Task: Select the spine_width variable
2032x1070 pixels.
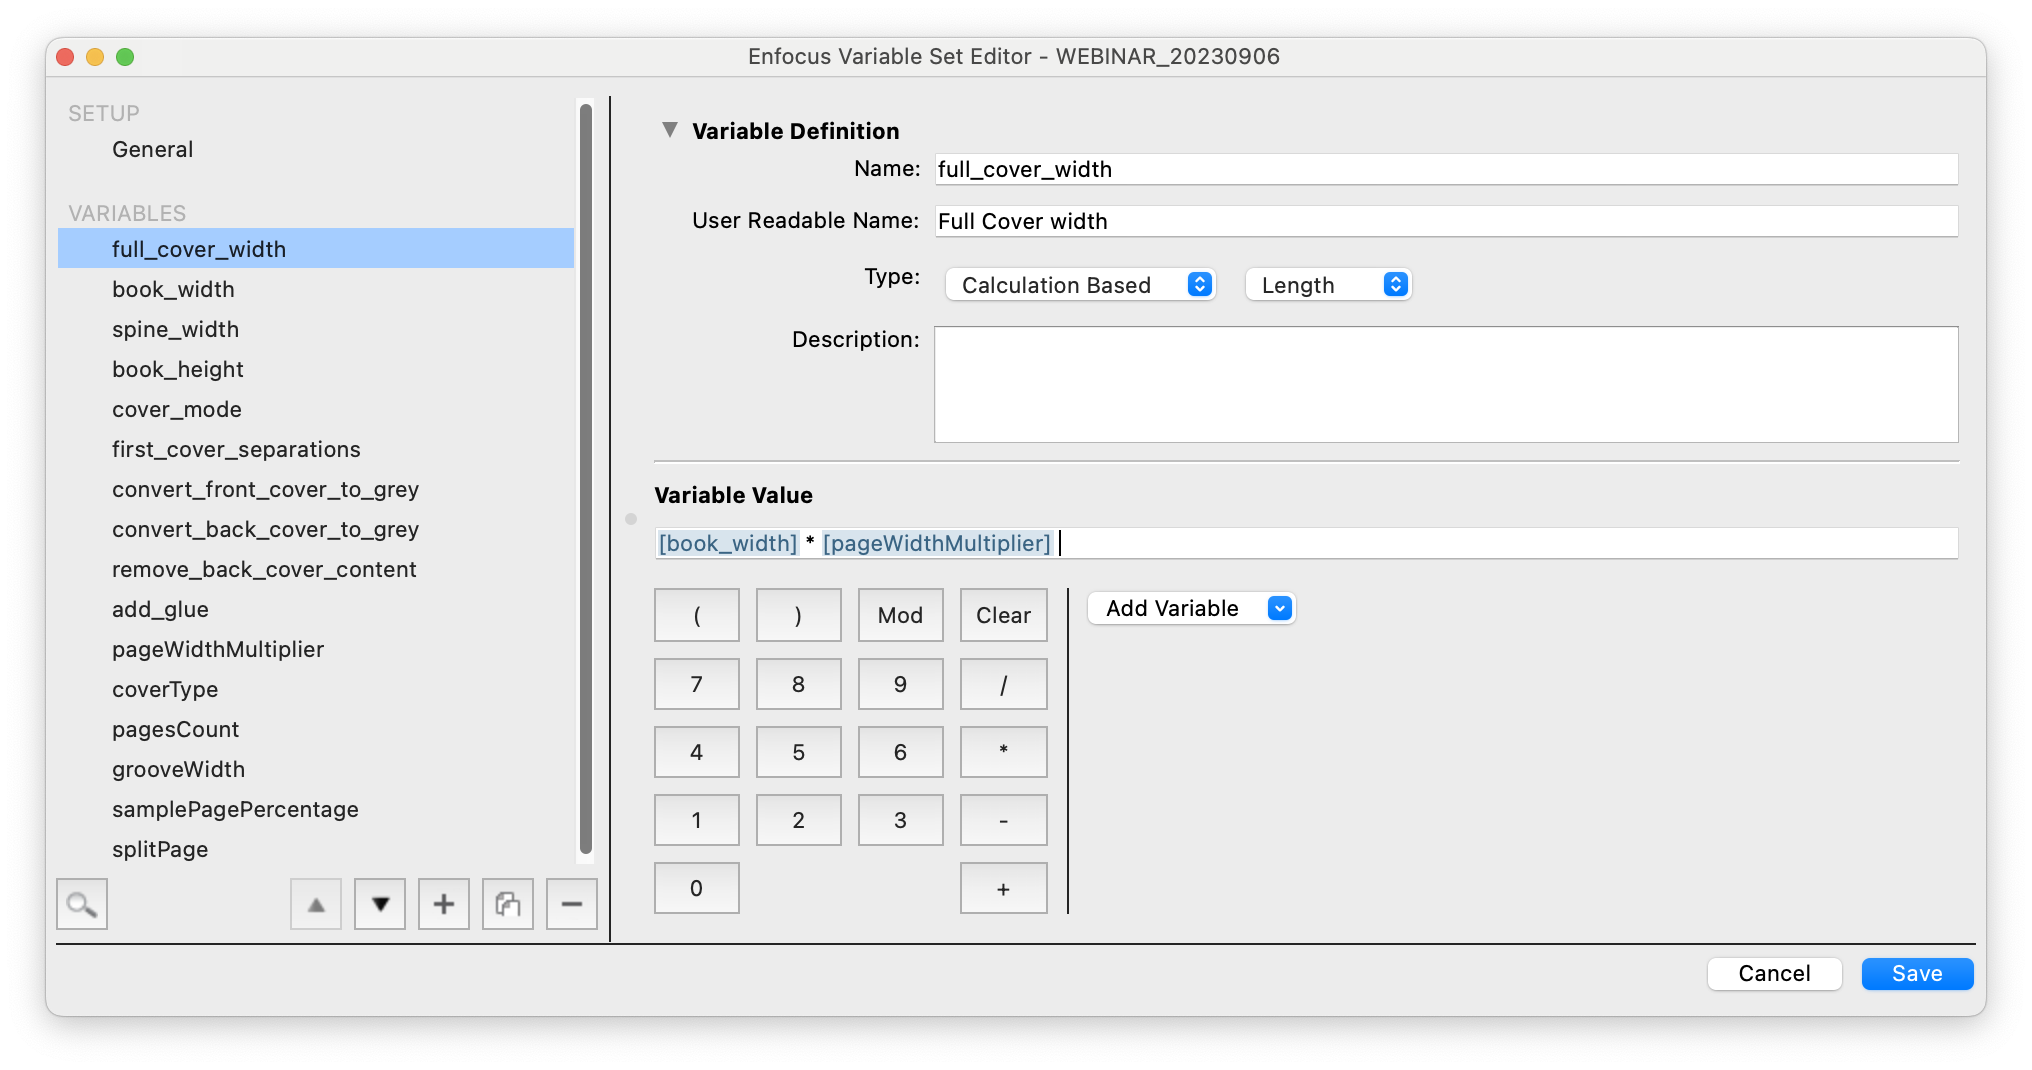Action: click(316, 329)
